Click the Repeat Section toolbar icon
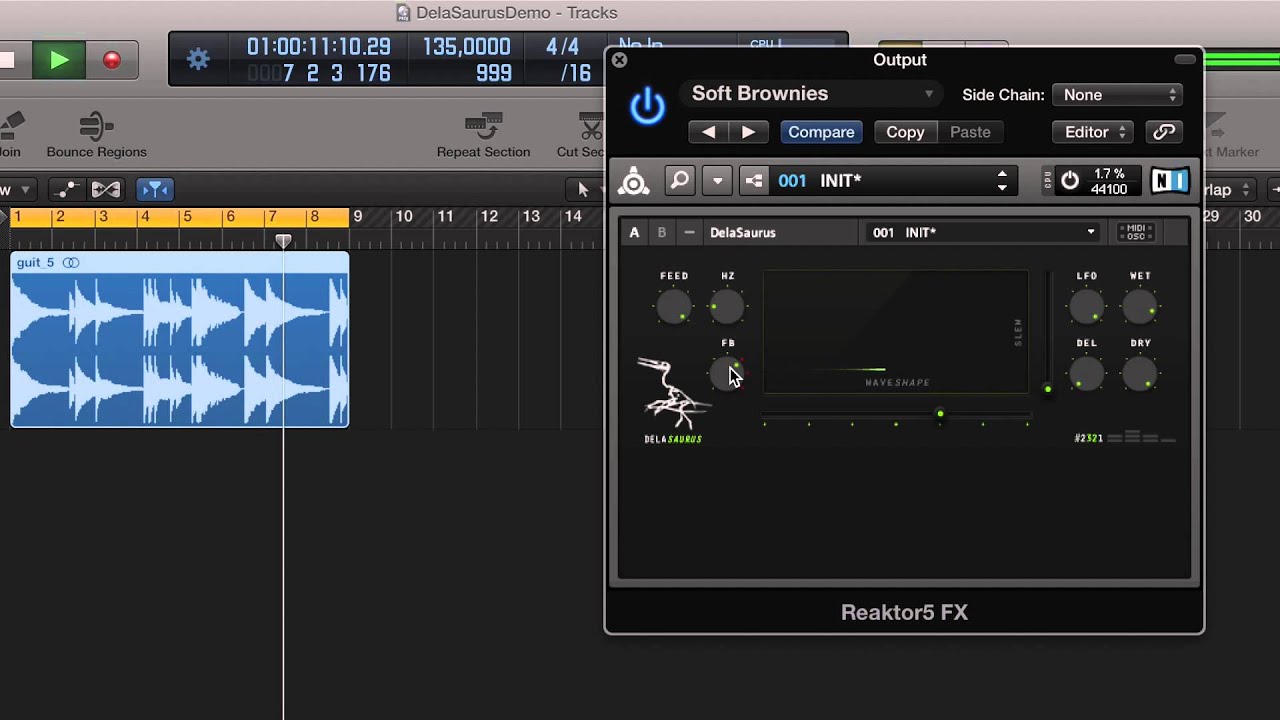The height and width of the screenshot is (720, 1280). click(x=483, y=127)
